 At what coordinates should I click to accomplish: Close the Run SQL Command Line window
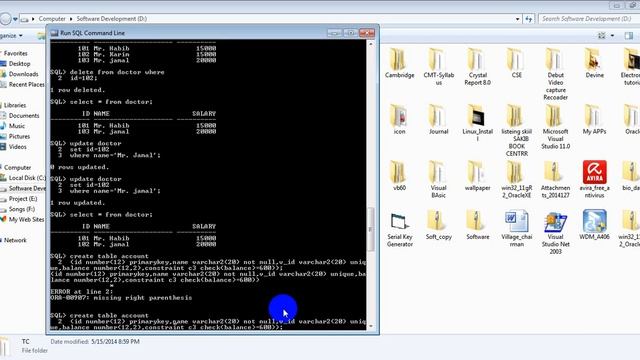(367, 33)
